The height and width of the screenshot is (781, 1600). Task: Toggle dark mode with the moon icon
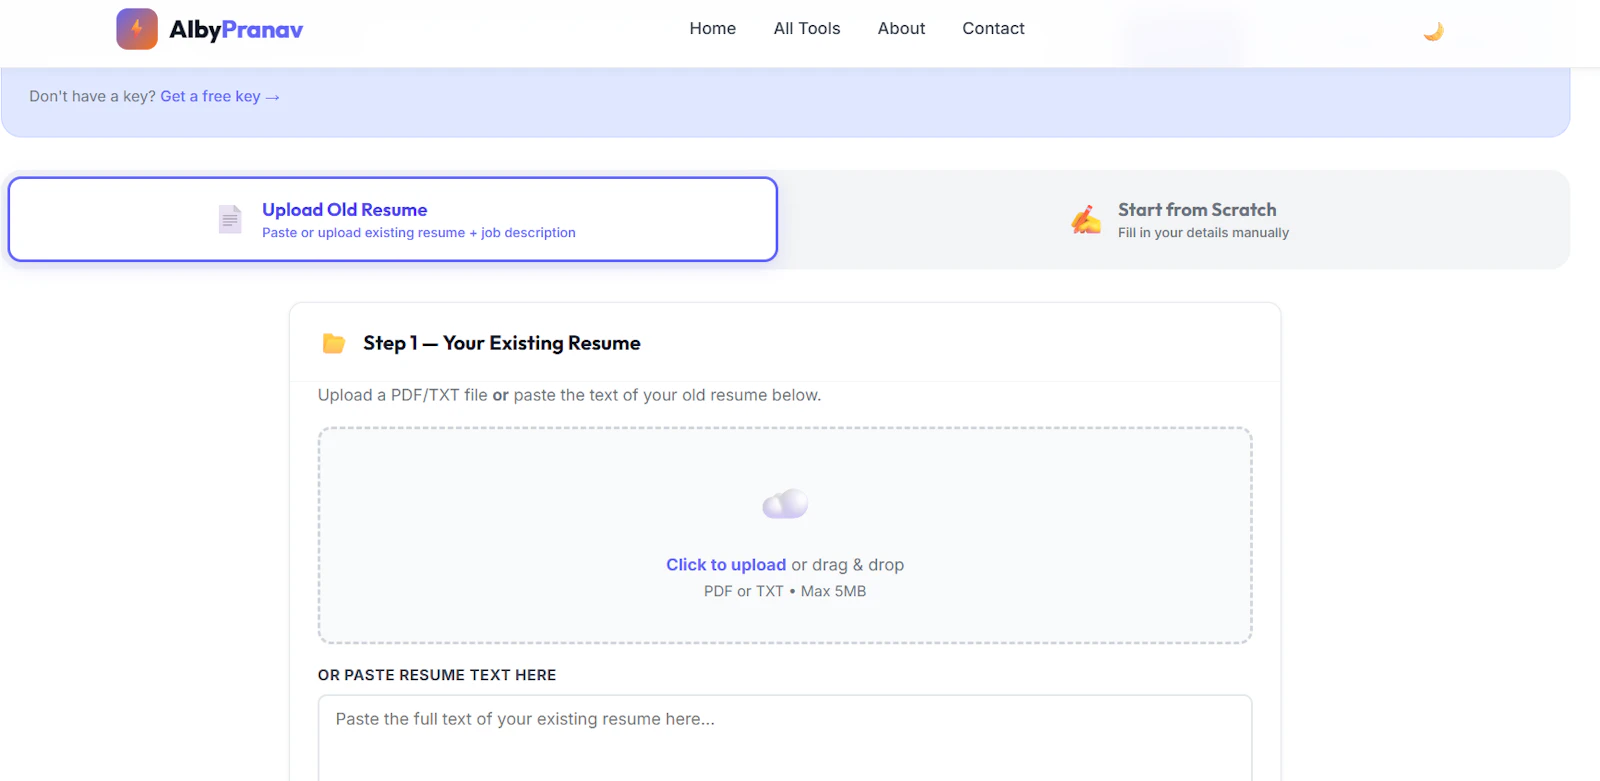(1433, 31)
